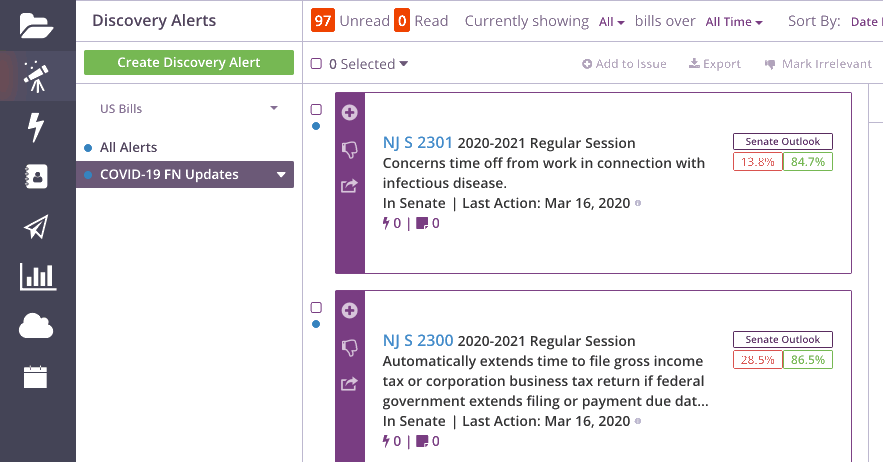This screenshot has width=883, height=462.
Task: Click the Create Discovery Alert button
Action: click(x=189, y=63)
